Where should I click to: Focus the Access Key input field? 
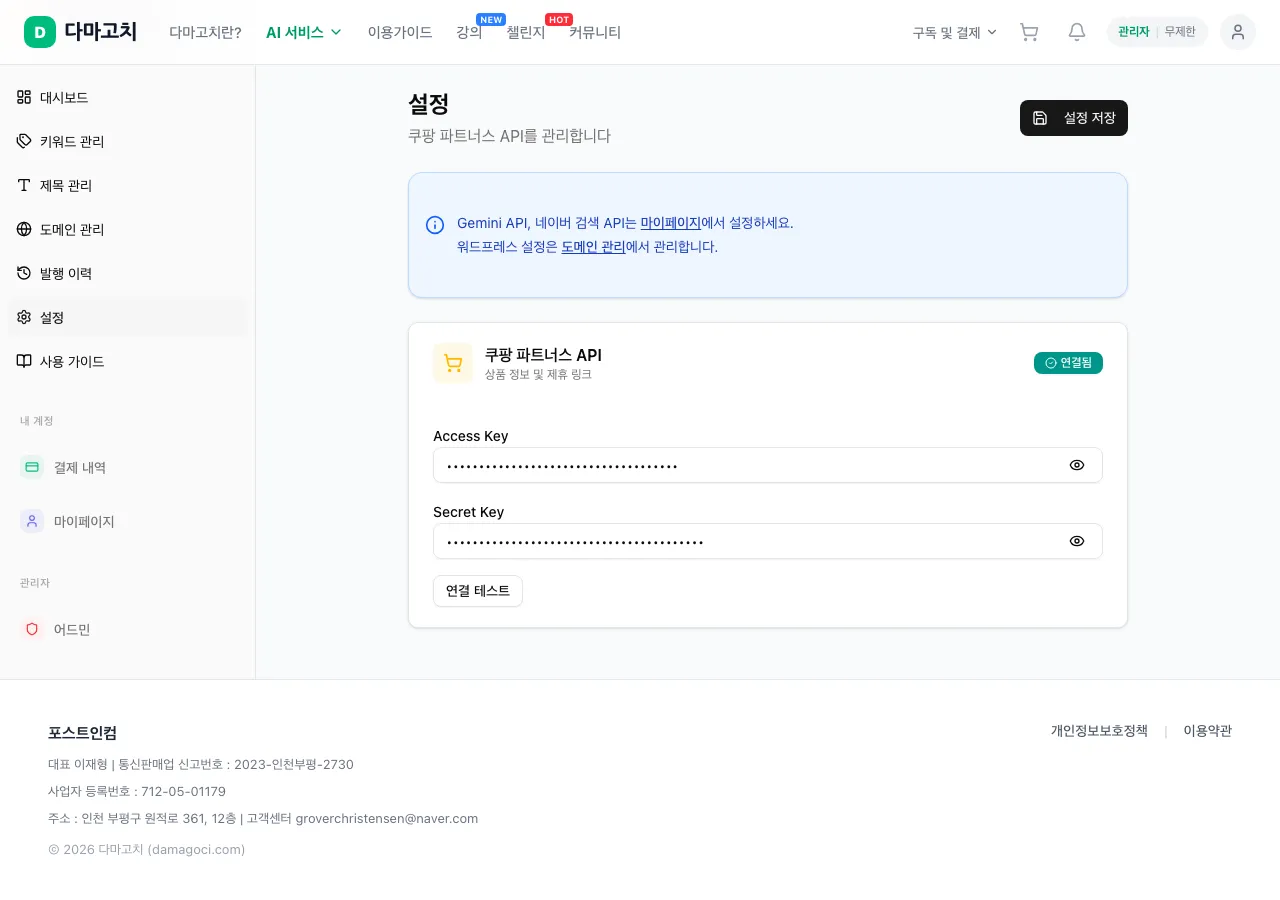[x=768, y=465]
